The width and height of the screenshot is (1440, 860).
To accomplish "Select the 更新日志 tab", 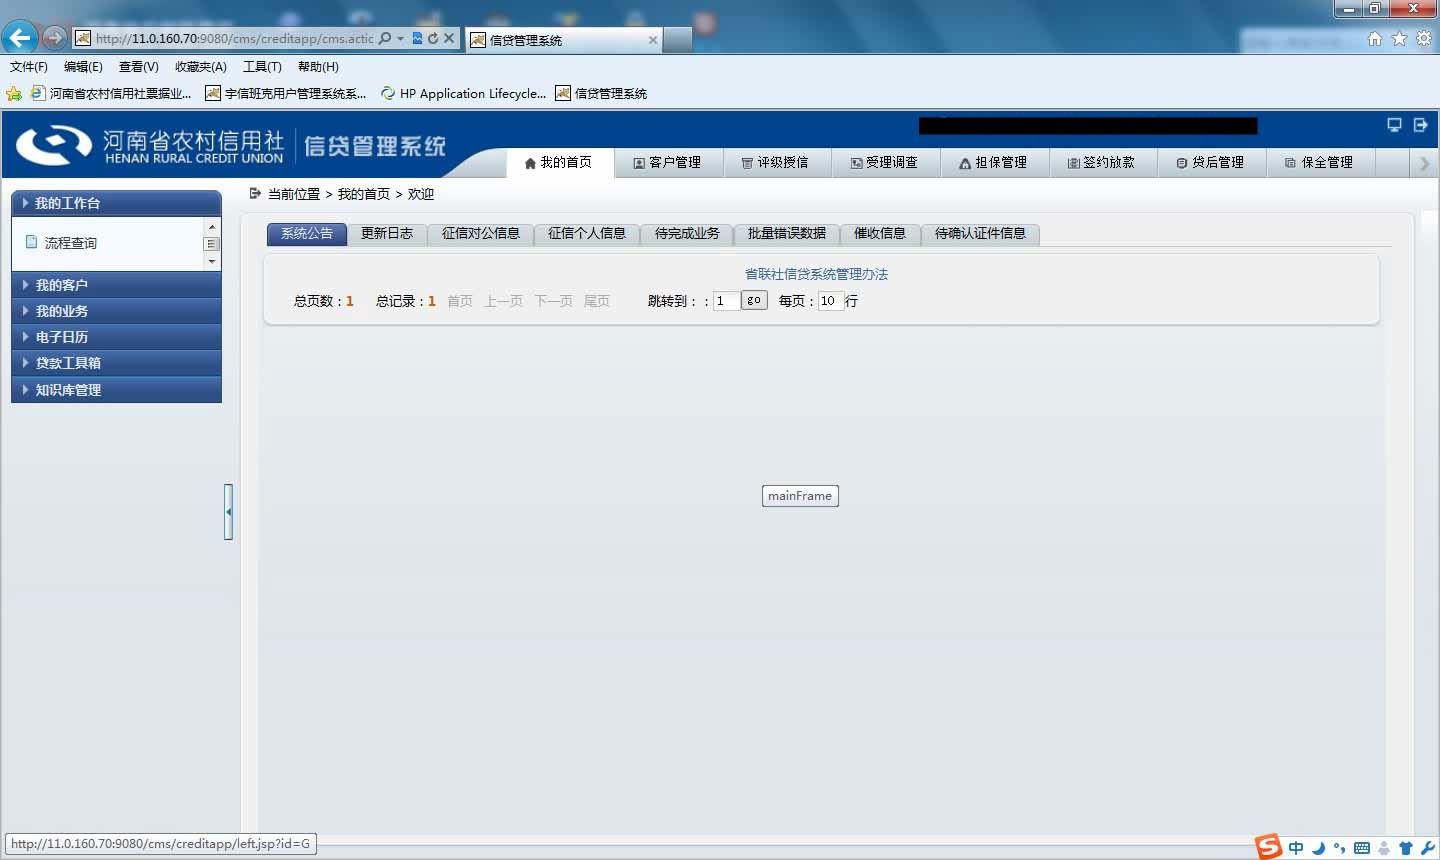I will pos(387,233).
